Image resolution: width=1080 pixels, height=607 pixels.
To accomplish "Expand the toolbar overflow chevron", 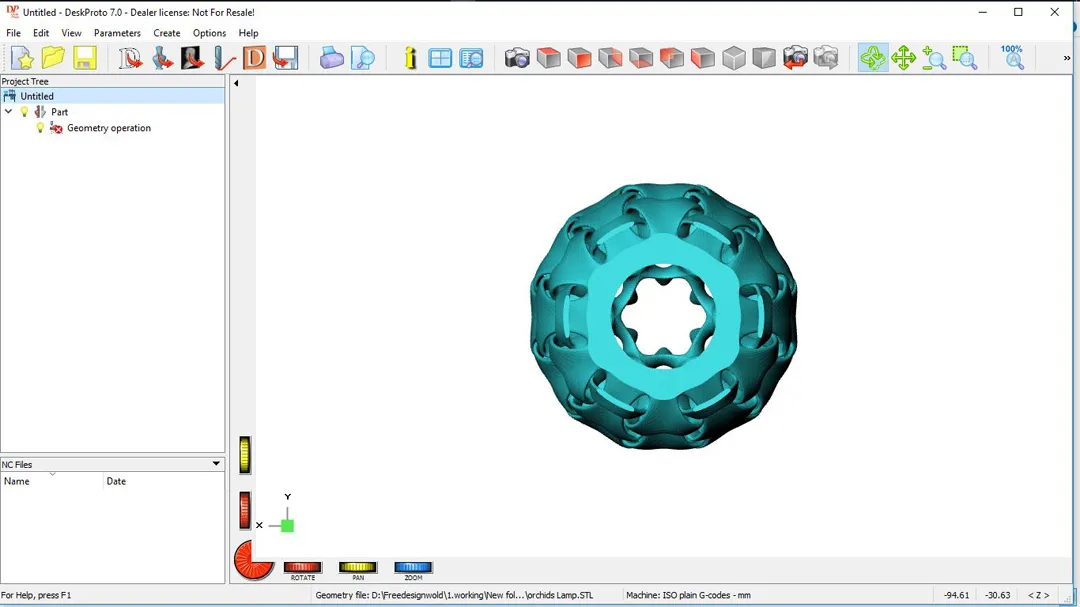I will [x=1066, y=59].
